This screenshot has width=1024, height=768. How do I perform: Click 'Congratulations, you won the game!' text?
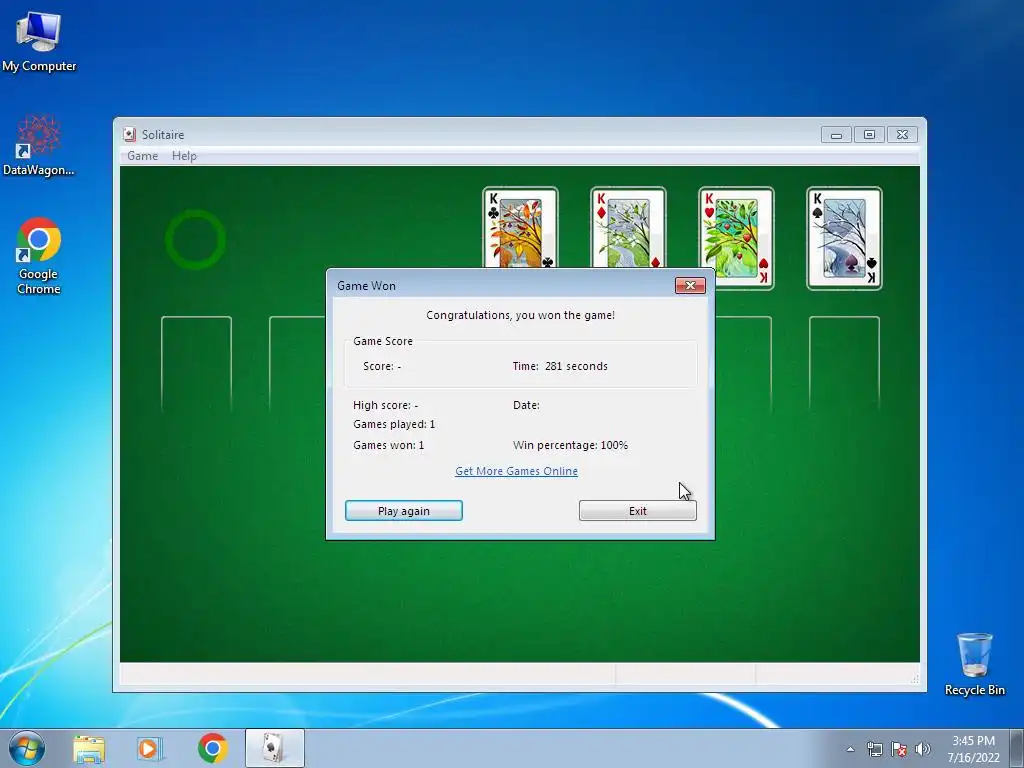pos(520,315)
